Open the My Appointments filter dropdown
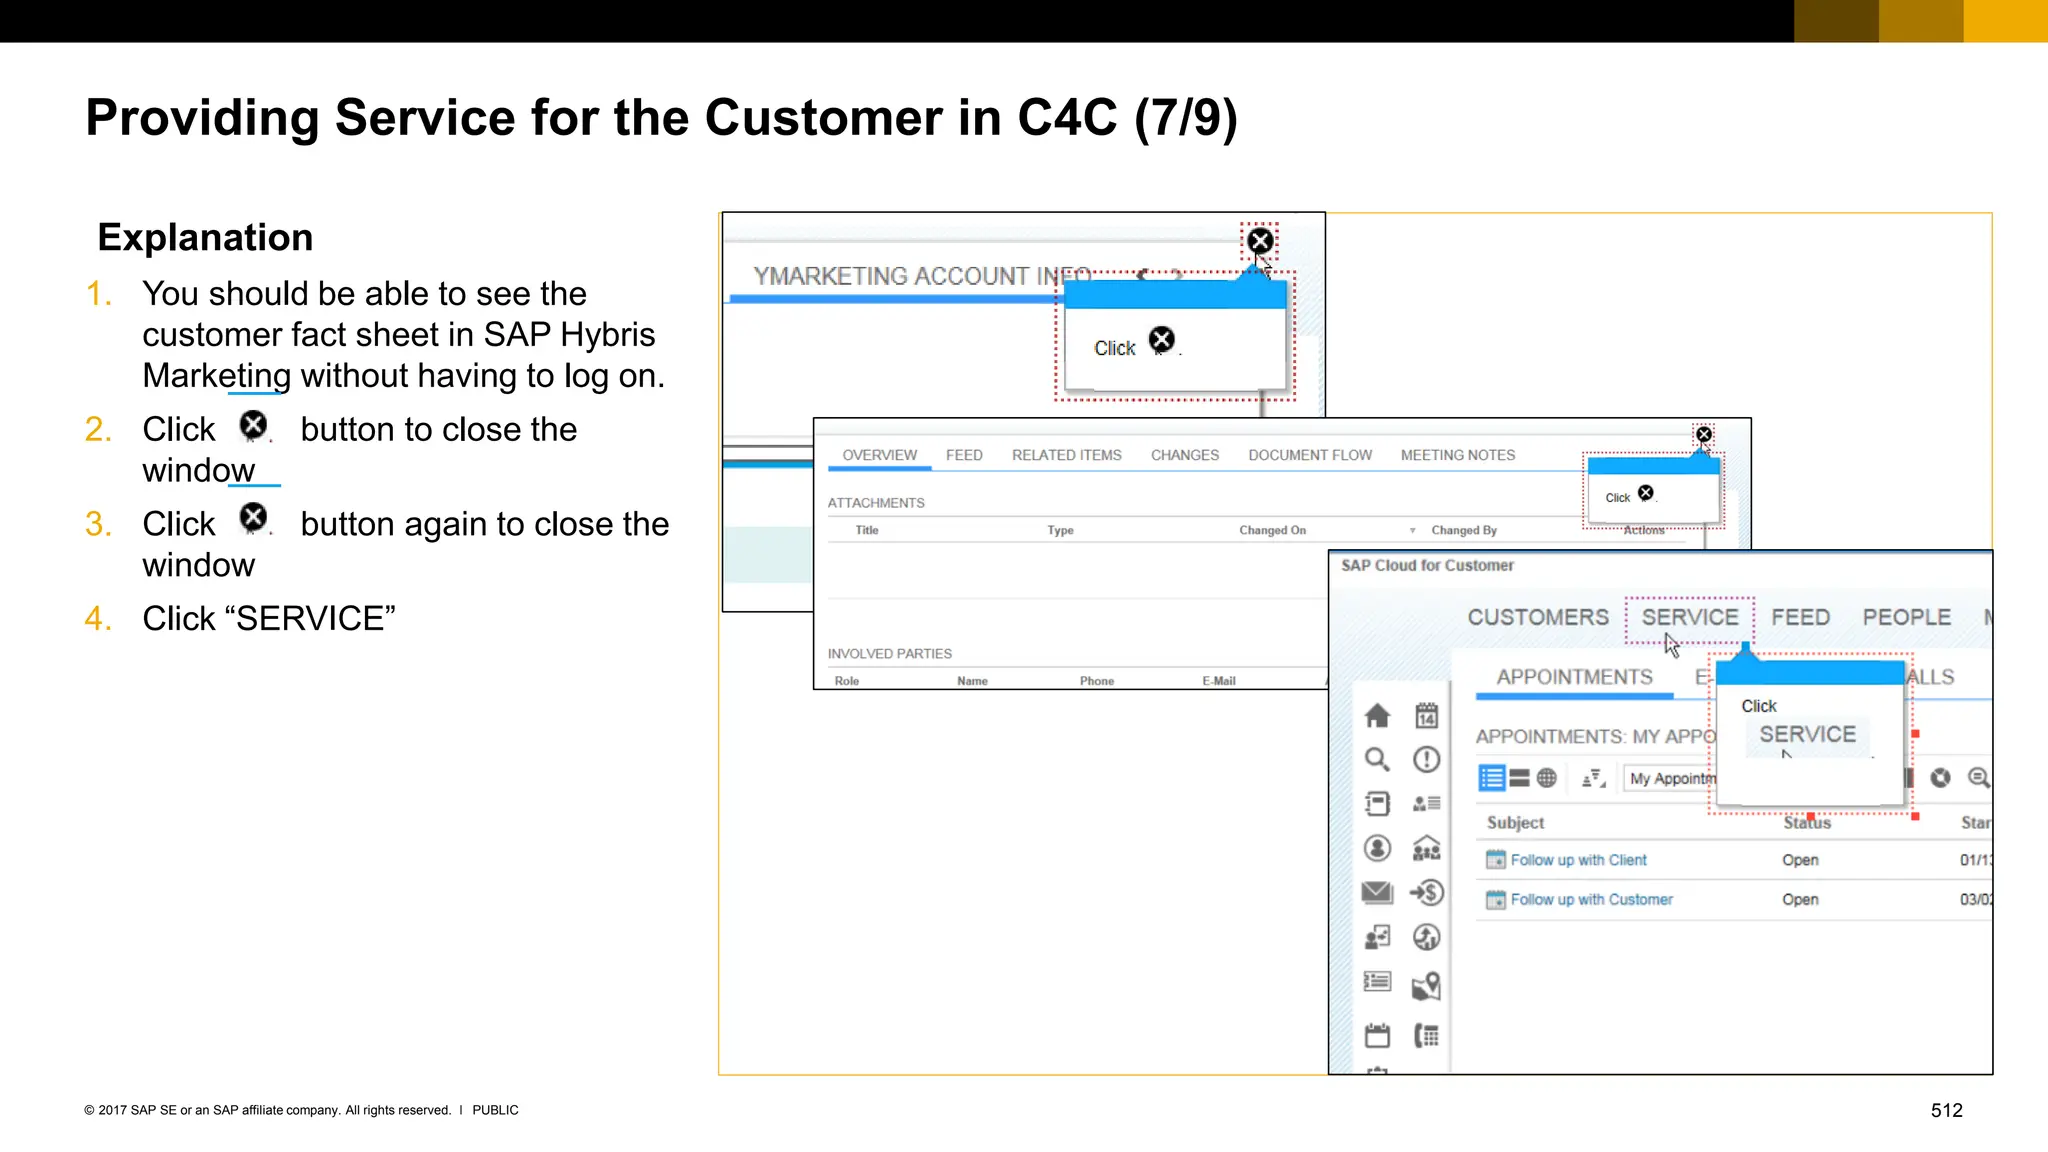 (1670, 778)
